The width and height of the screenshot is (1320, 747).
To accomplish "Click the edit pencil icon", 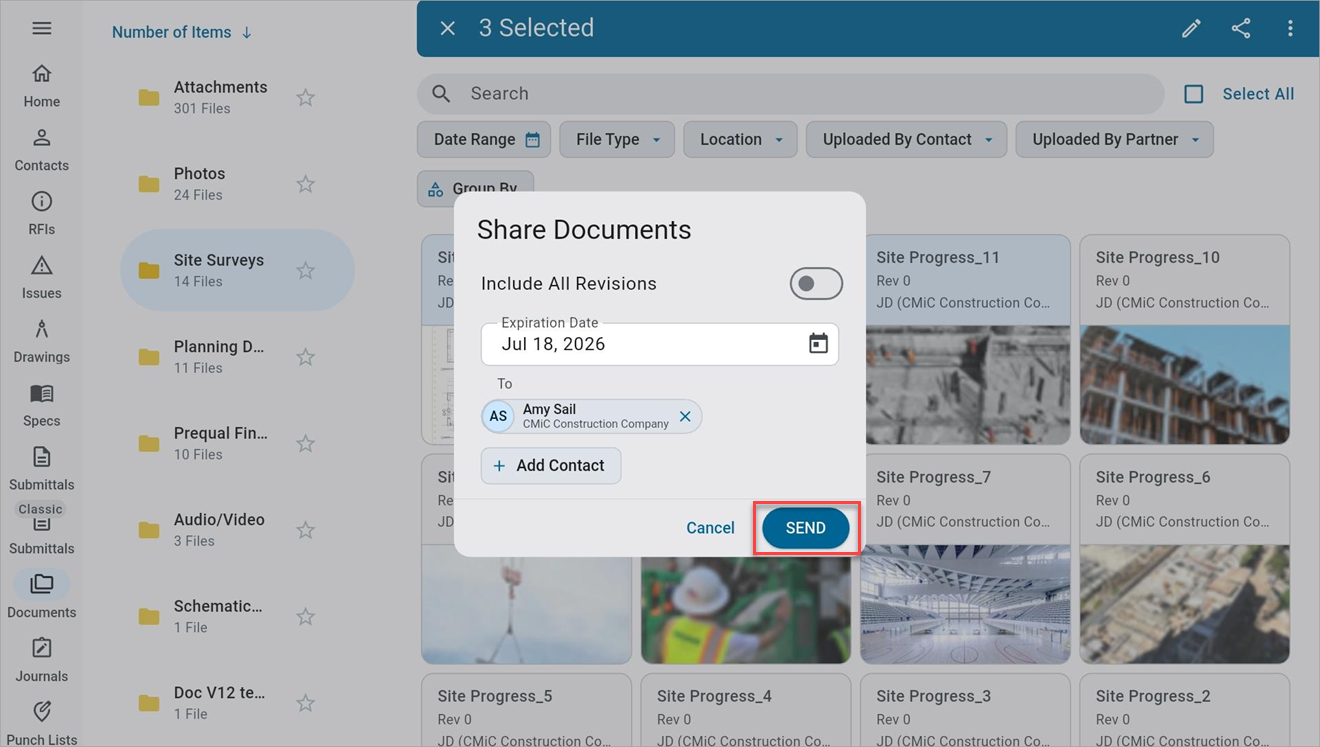I will pos(1191,28).
